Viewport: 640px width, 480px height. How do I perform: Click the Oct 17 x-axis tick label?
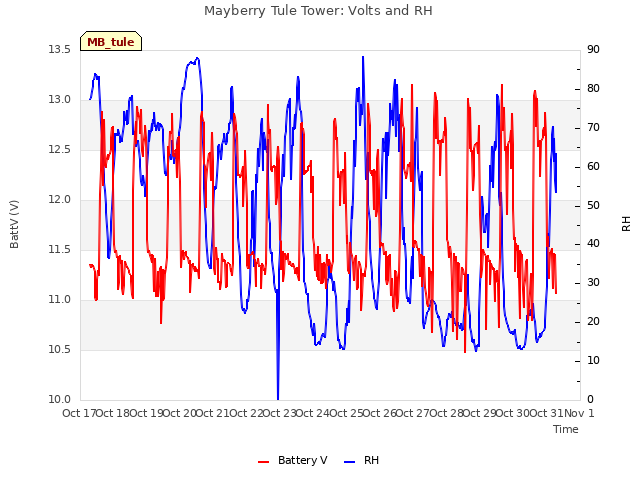79,413
